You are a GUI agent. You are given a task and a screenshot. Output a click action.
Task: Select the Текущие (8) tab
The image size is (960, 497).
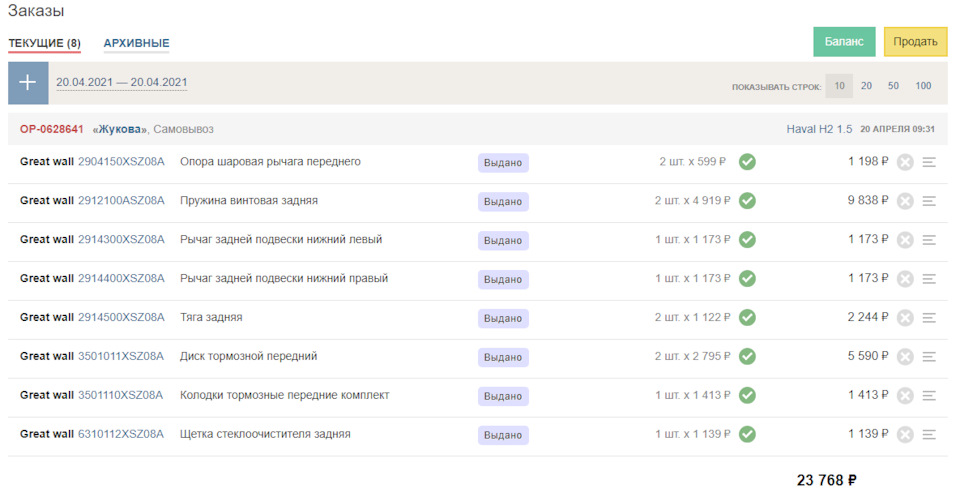[44, 43]
